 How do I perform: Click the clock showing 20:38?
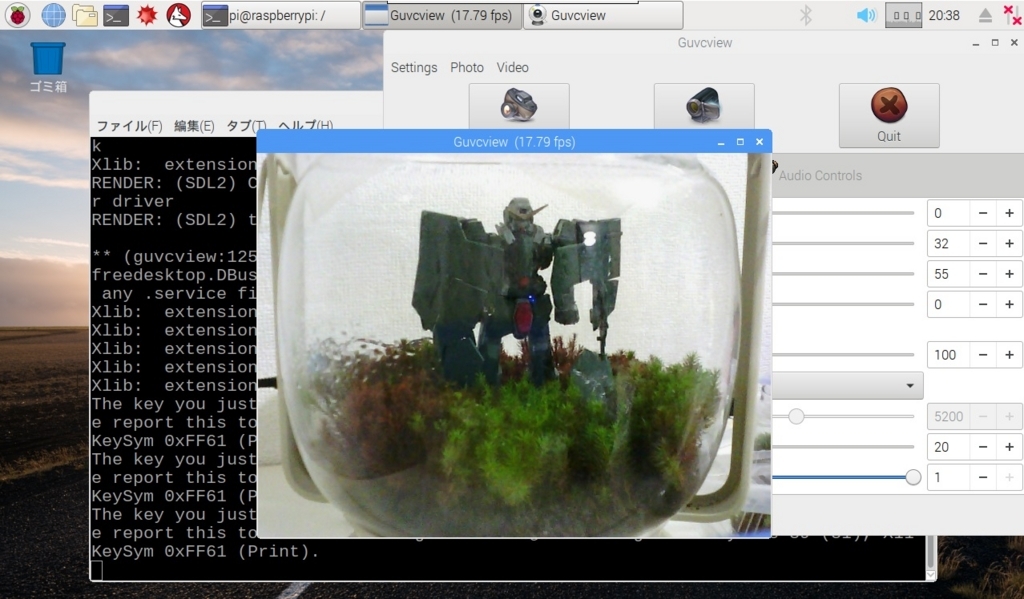pyautogui.click(x=944, y=15)
